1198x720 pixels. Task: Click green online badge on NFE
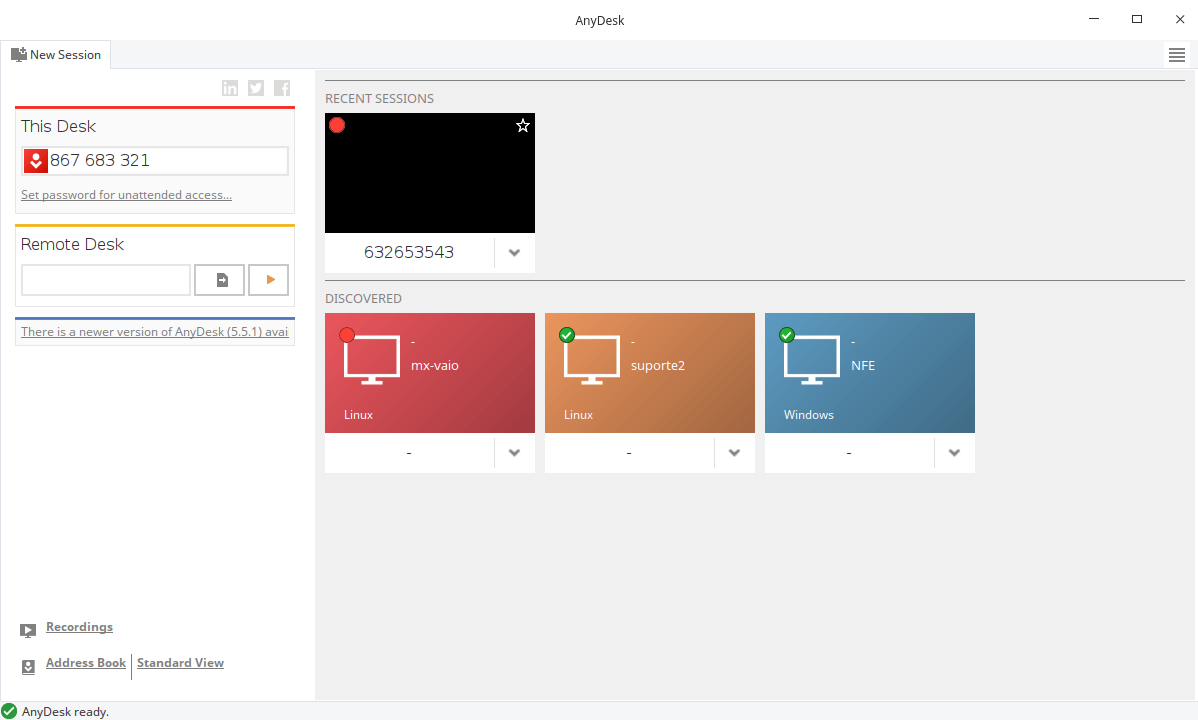787,335
